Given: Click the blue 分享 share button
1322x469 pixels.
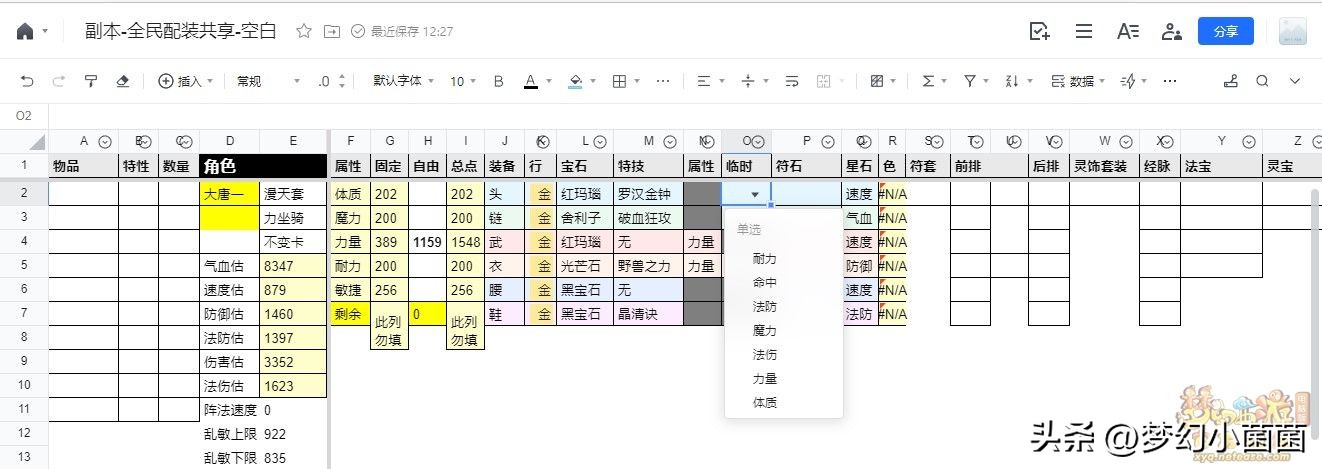Looking at the screenshot, I should click(1226, 31).
